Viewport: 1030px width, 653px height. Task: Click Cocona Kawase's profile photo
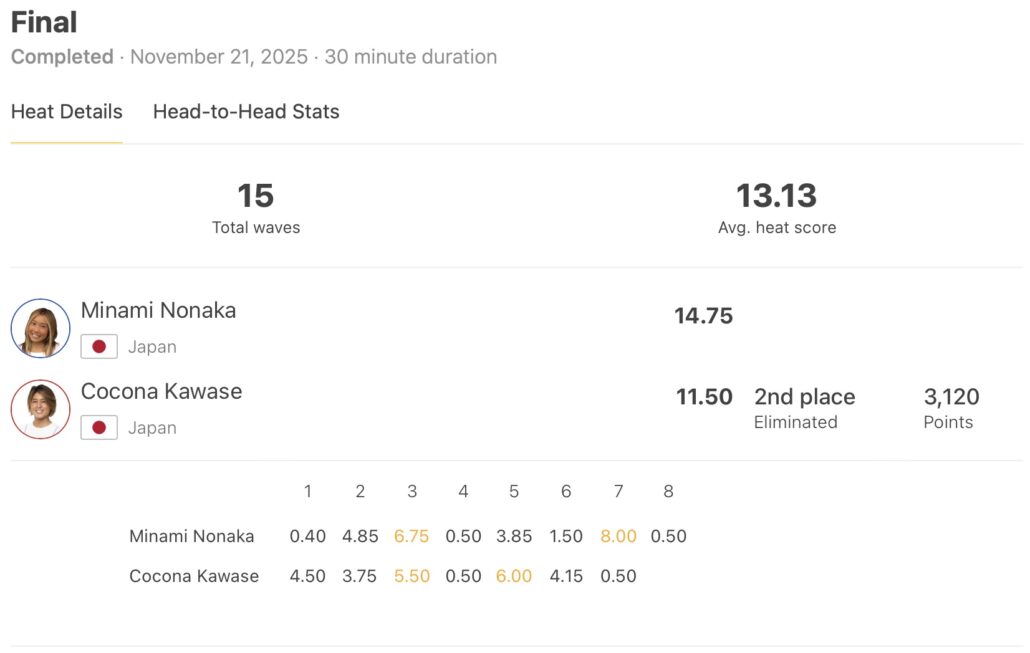pos(41,409)
